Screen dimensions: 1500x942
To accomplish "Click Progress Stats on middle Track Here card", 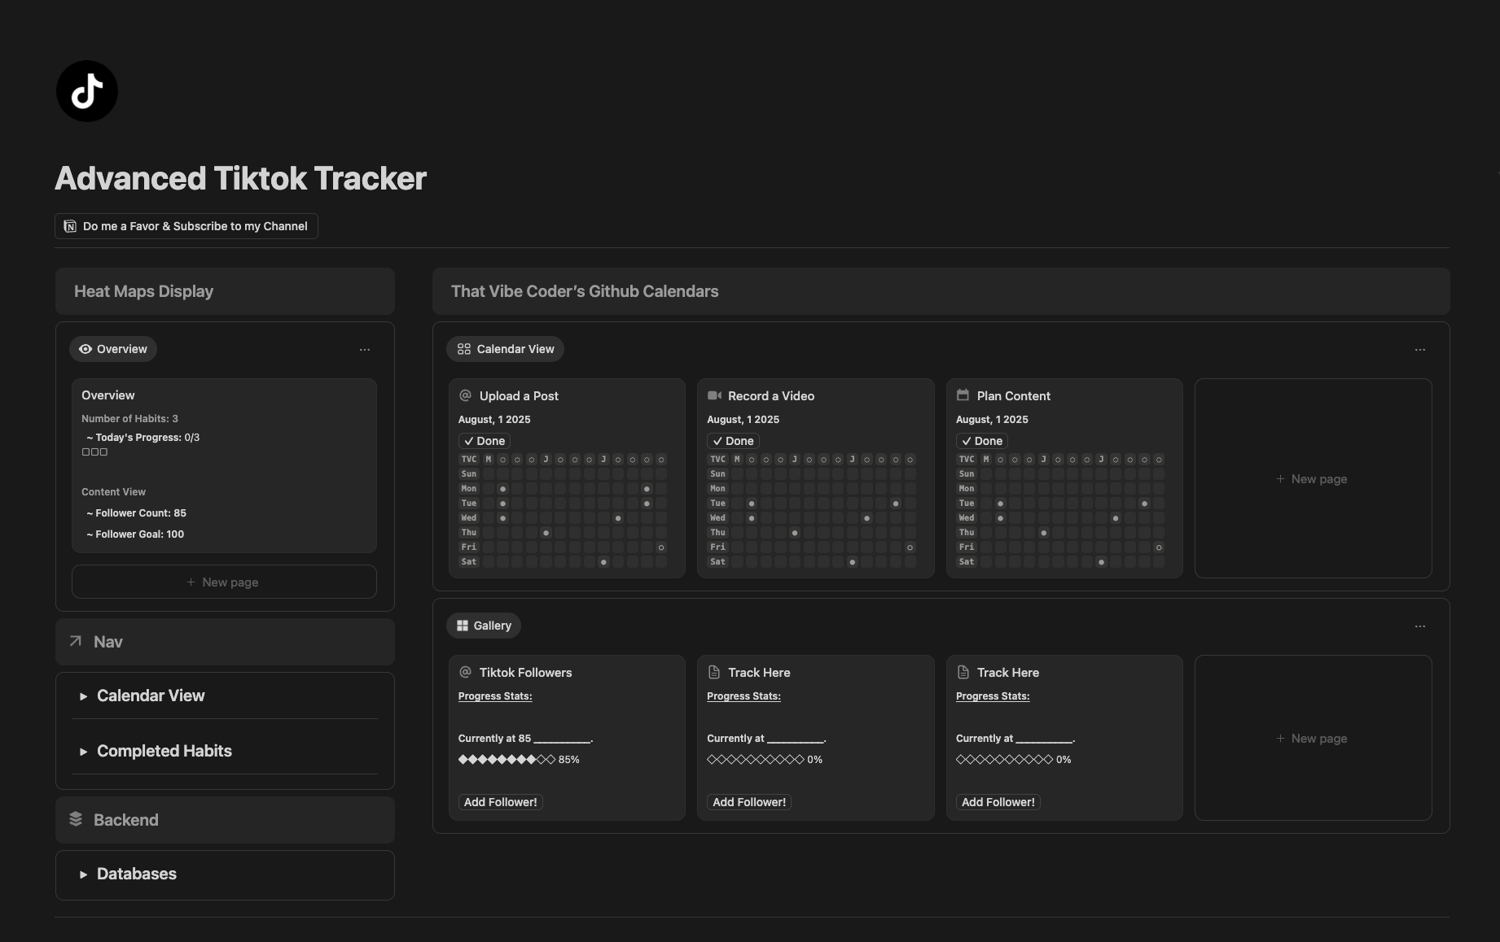I will pos(744,696).
